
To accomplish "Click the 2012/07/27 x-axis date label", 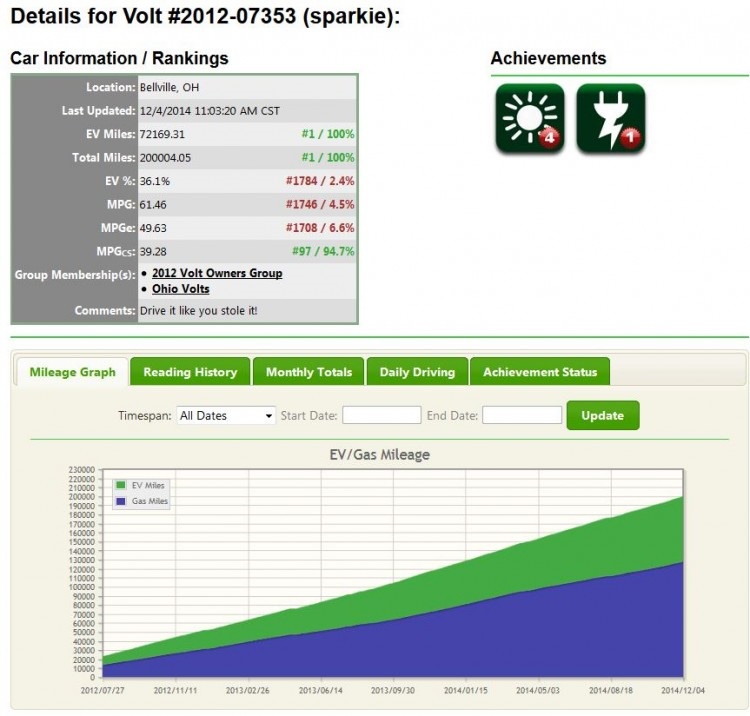I will (x=102, y=691).
